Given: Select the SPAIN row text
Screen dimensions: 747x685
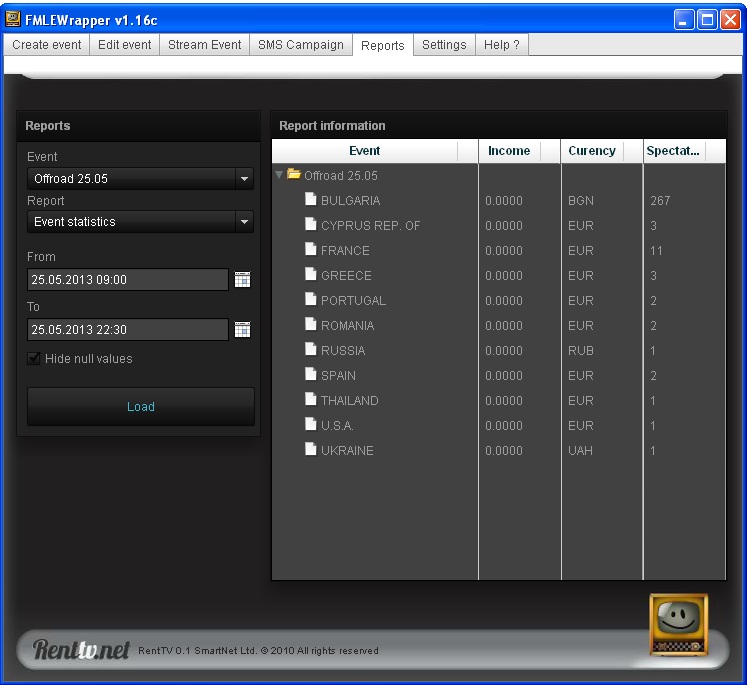Looking at the screenshot, I should 338,375.
